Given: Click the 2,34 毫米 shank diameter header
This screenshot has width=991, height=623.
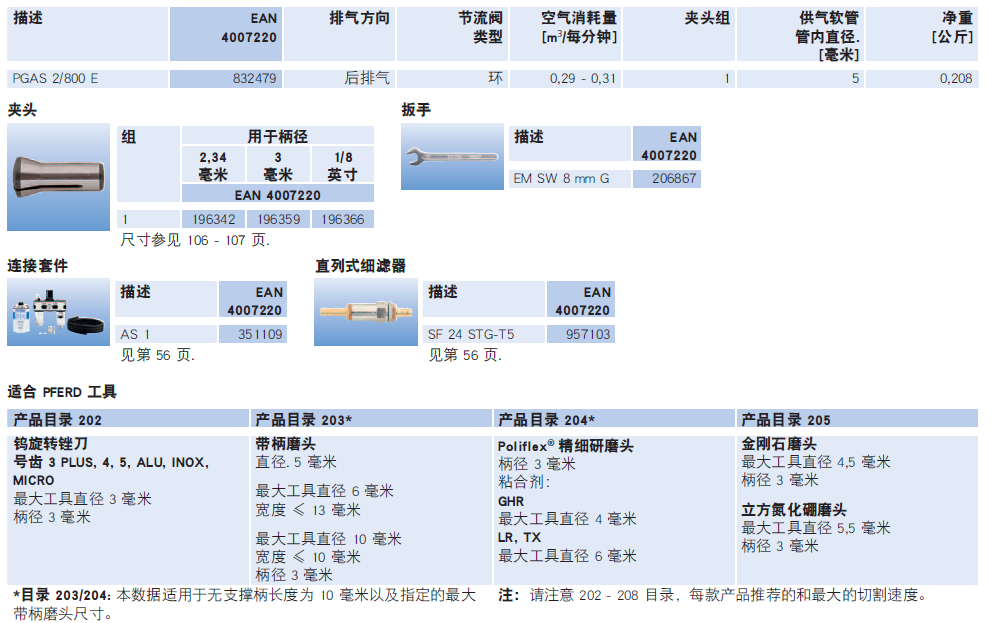Looking at the screenshot, I should (214, 166).
